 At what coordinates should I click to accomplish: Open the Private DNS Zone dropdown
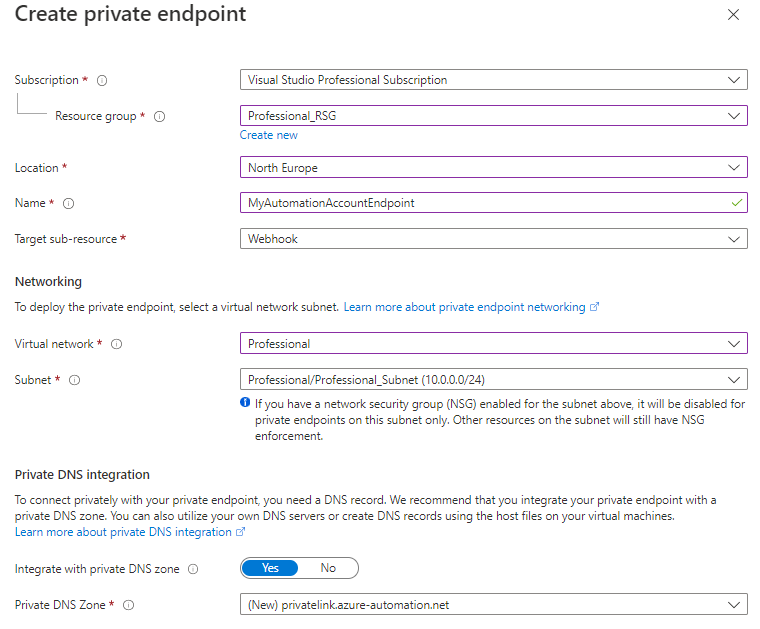tap(493, 605)
